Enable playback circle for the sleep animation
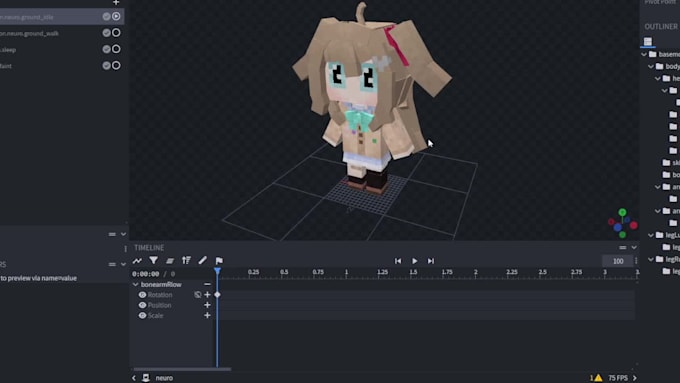 [x=116, y=49]
